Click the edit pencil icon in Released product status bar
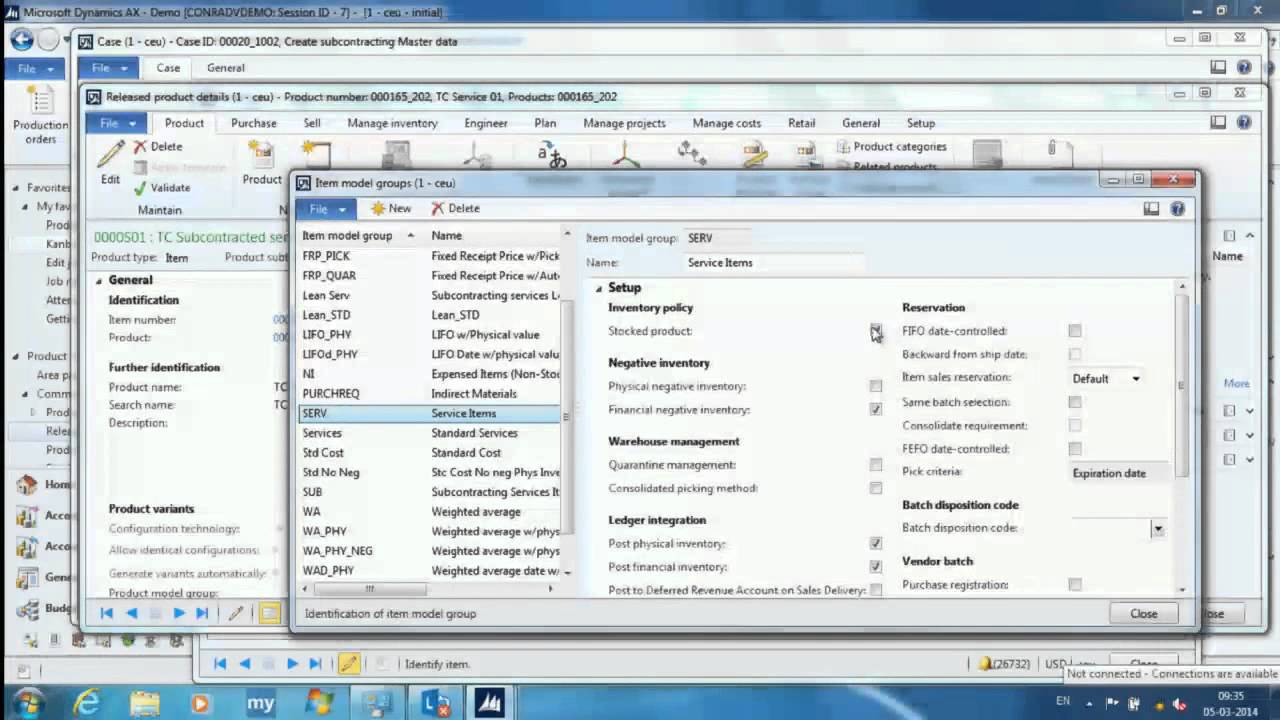The width and height of the screenshot is (1280, 720). 236,613
